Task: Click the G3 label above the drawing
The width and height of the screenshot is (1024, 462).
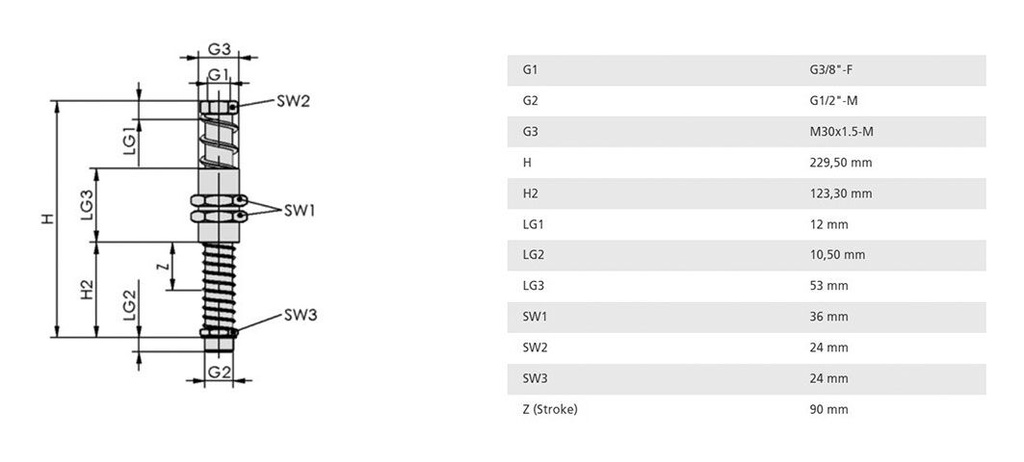Action: pos(220,48)
